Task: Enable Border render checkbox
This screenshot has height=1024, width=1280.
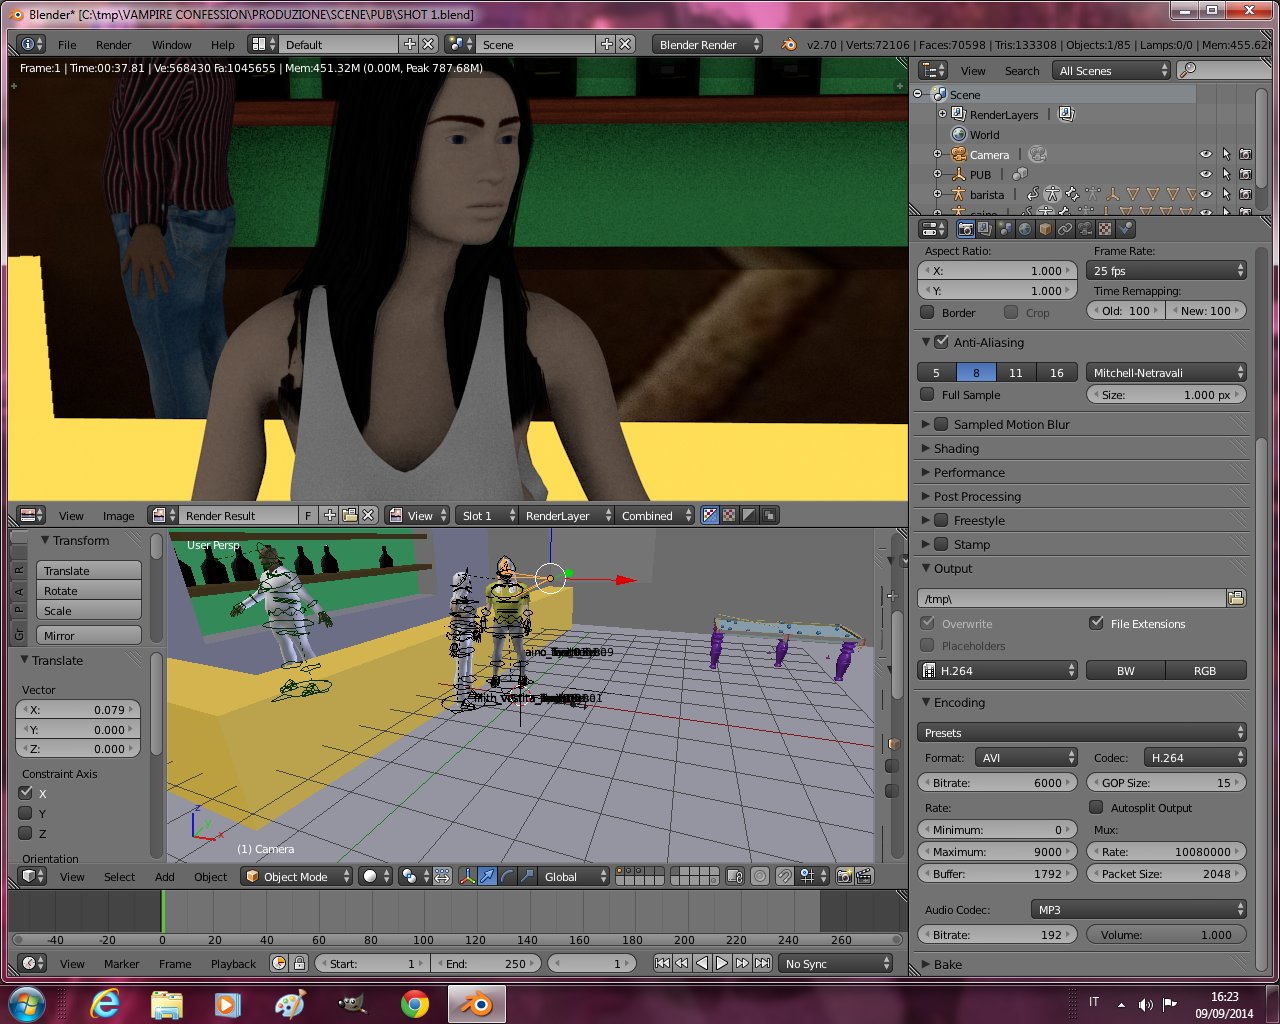Action: (x=927, y=312)
